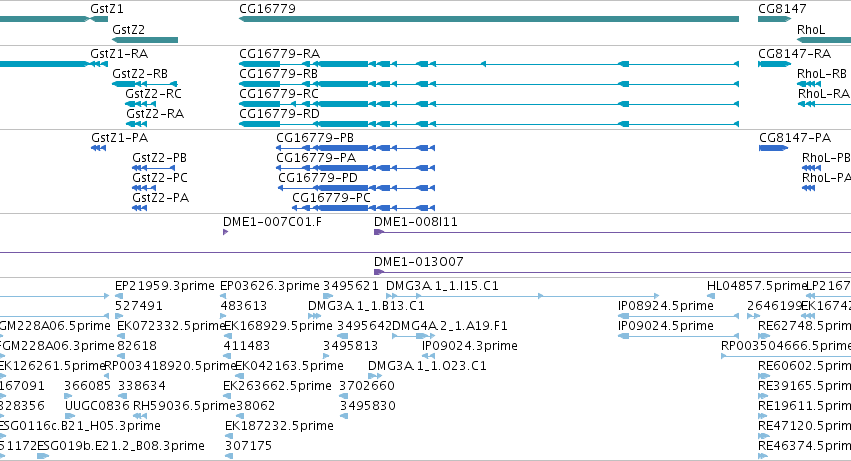The width and height of the screenshot is (851, 461).
Task: Click the EK168929.5prime EST label
Action: point(278,326)
